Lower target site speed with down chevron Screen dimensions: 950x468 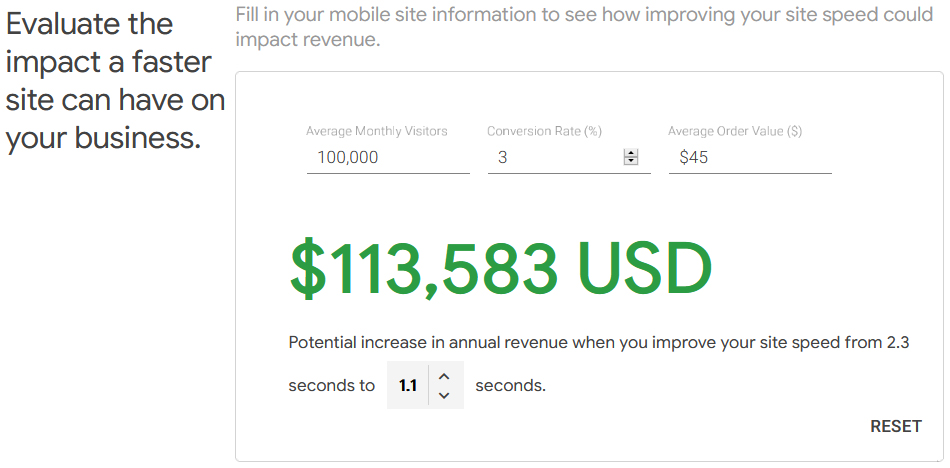[445, 395]
